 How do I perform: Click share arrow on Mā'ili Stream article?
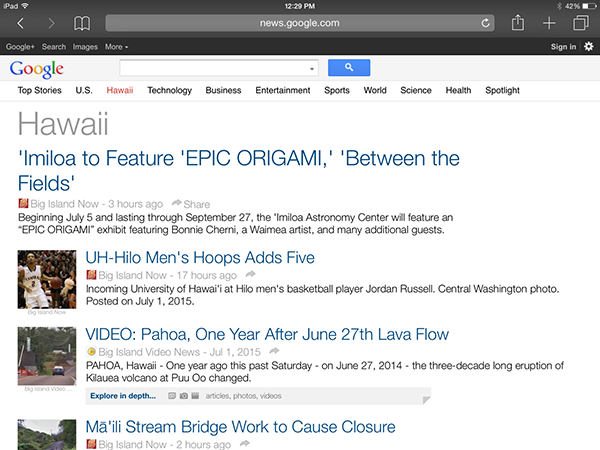pos(245,443)
